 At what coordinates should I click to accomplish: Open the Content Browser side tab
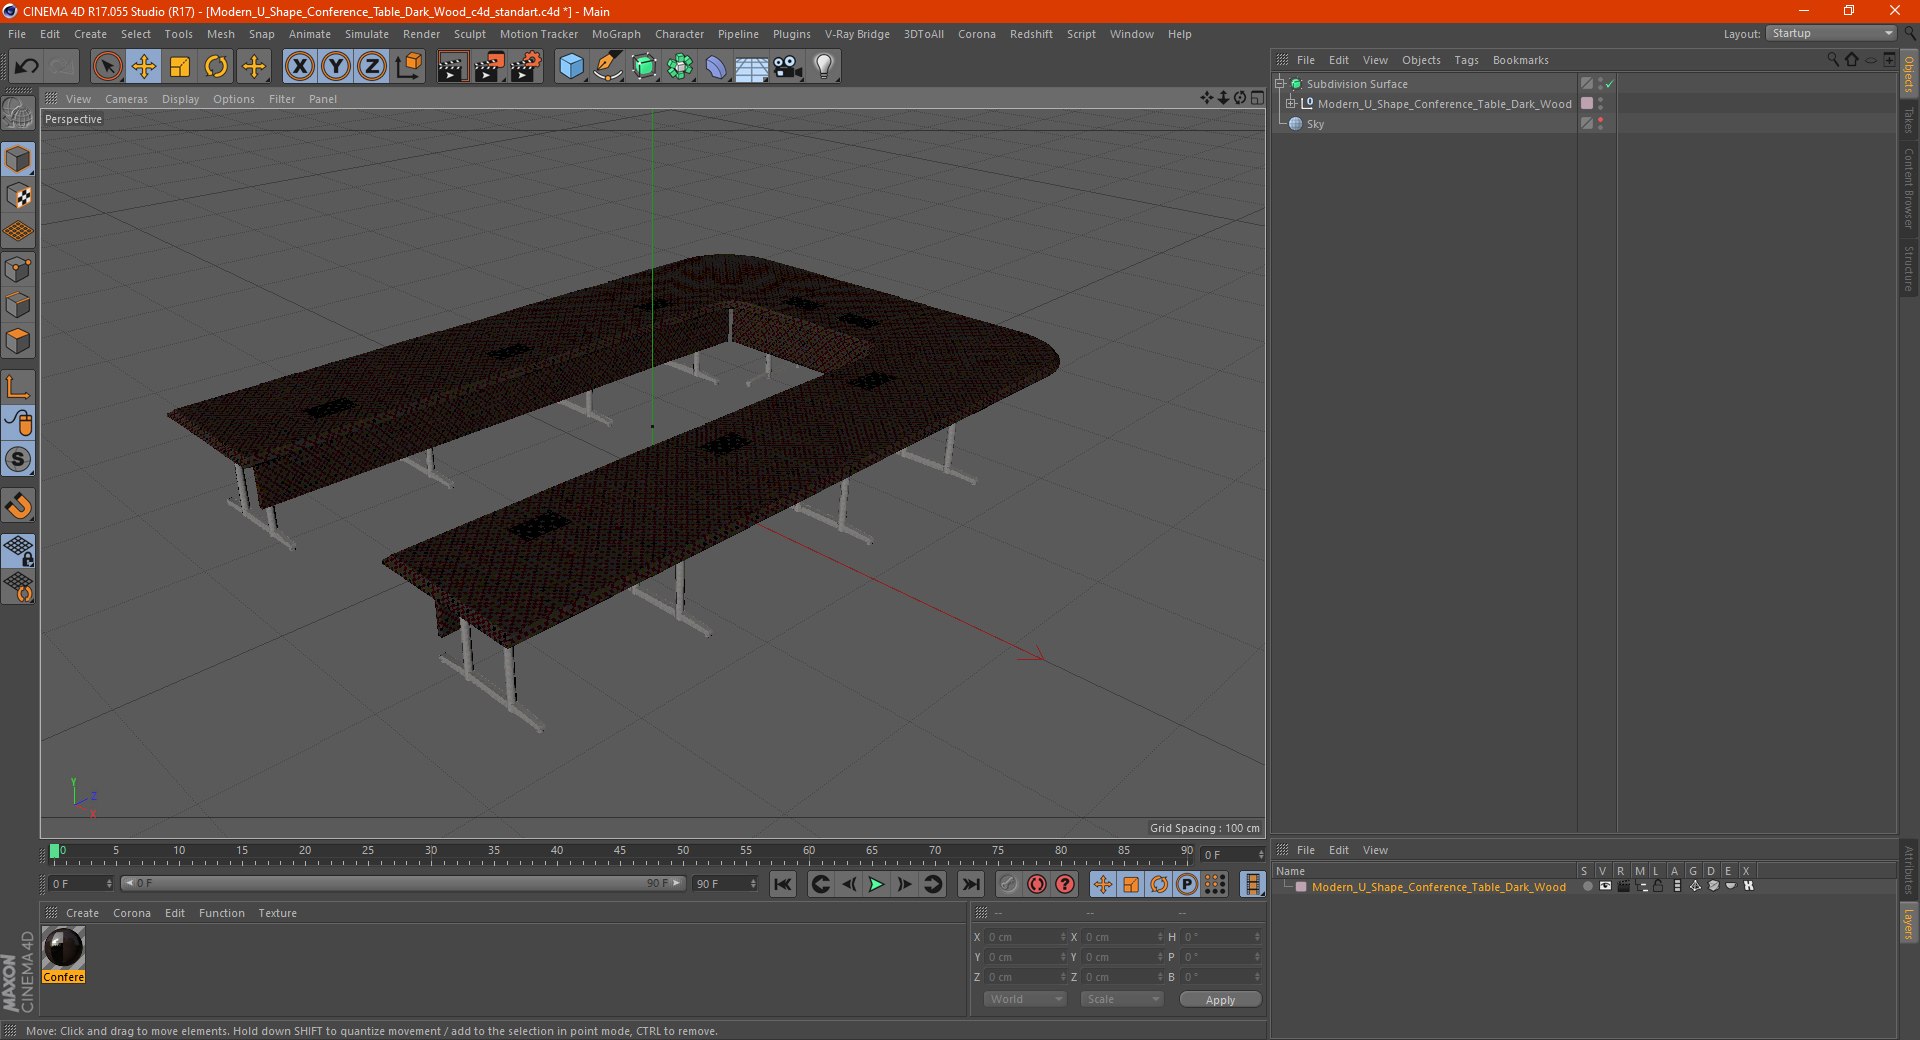click(1908, 188)
